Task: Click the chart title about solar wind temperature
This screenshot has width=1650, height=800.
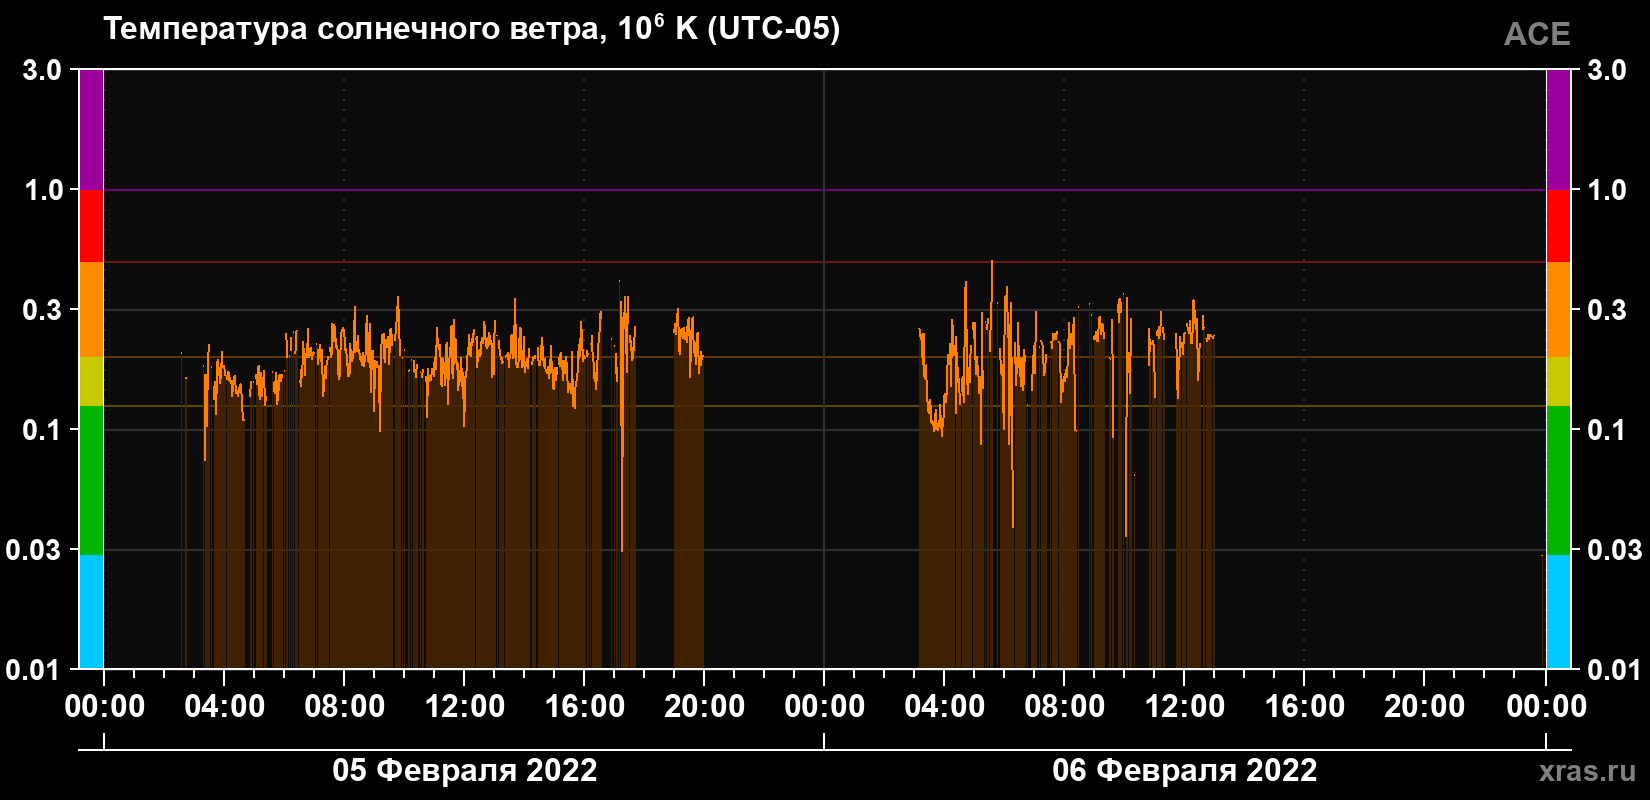Action: click(472, 28)
